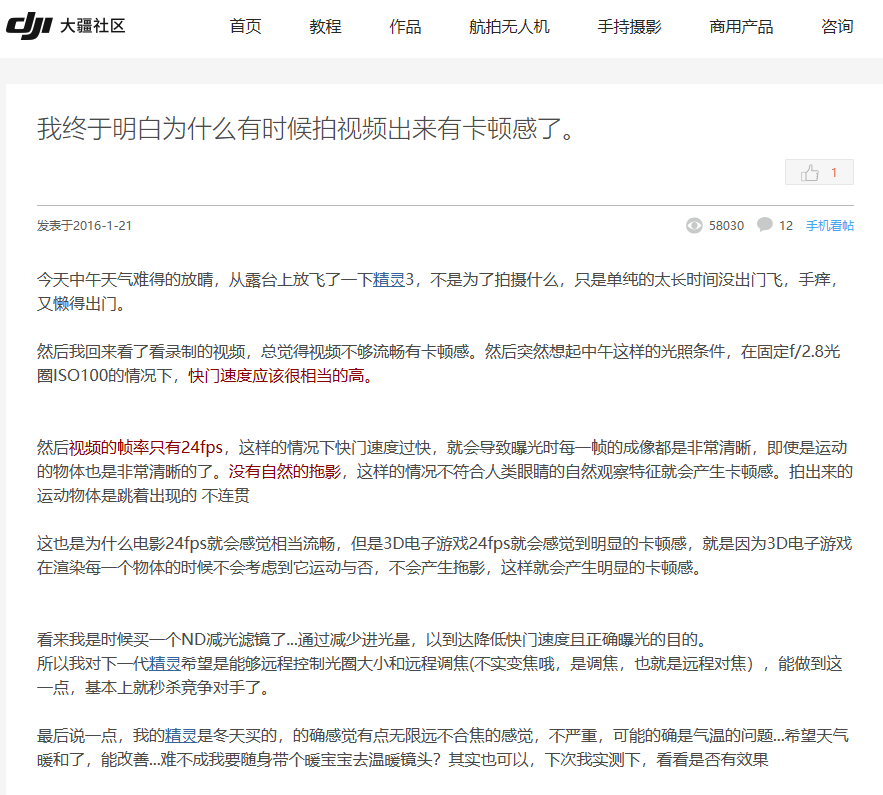
Task: Click the 大疆社区 site title
Action: (92, 26)
